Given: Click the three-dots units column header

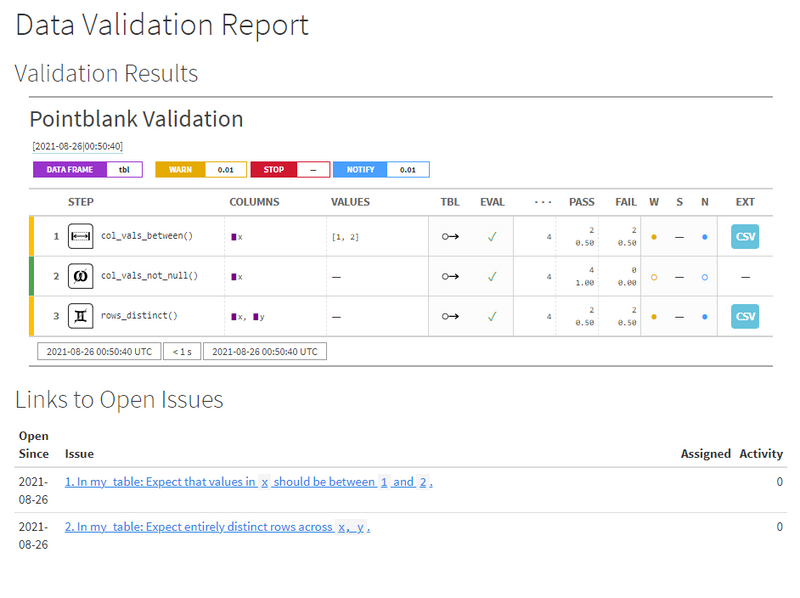Looking at the screenshot, I should pyautogui.click(x=543, y=202).
